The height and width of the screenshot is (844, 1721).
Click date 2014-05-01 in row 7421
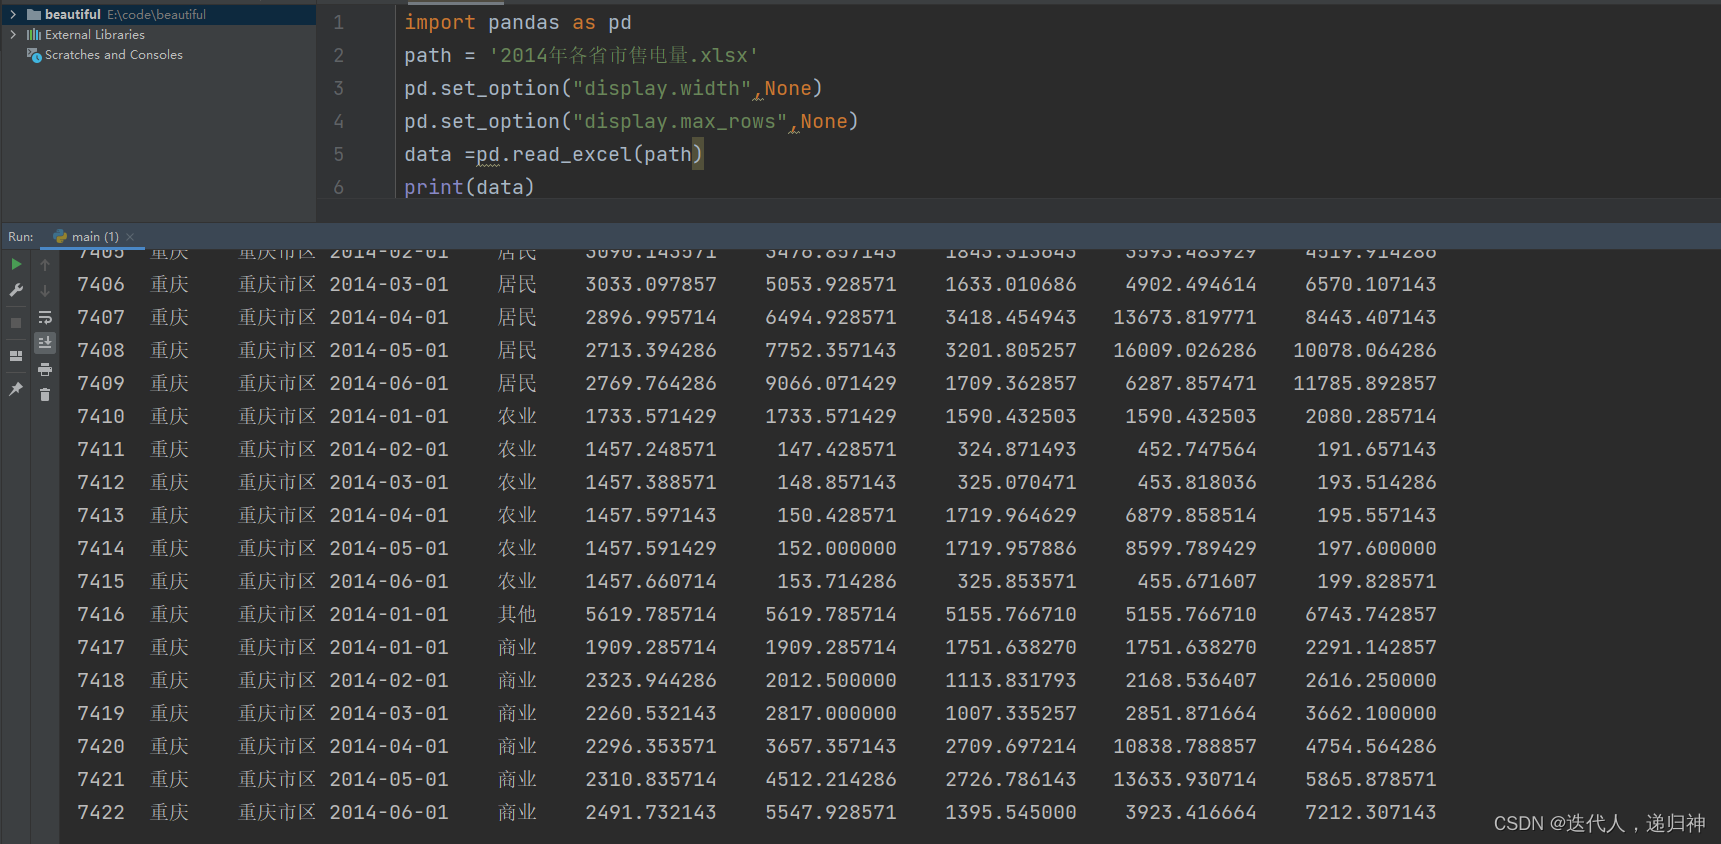click(389, 779)
